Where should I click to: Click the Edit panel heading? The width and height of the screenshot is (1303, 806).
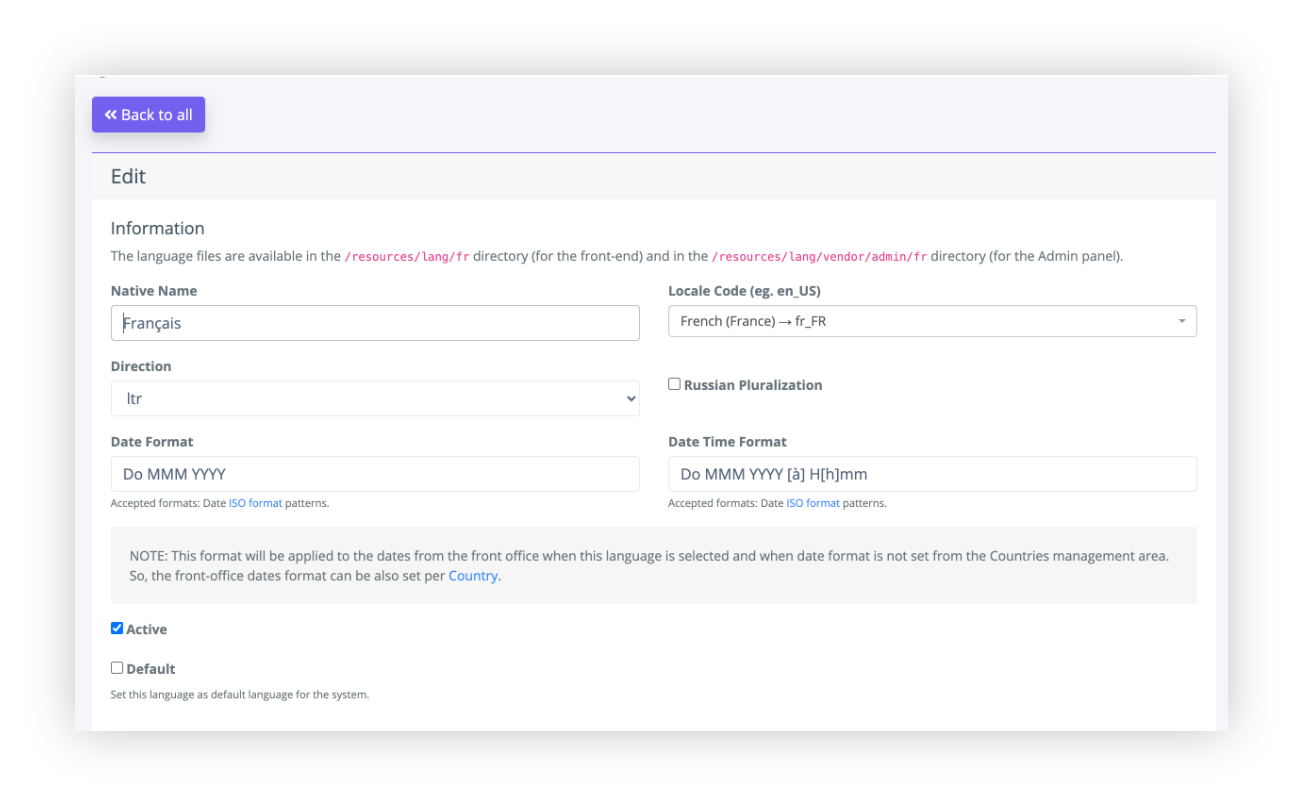point(128,177)
